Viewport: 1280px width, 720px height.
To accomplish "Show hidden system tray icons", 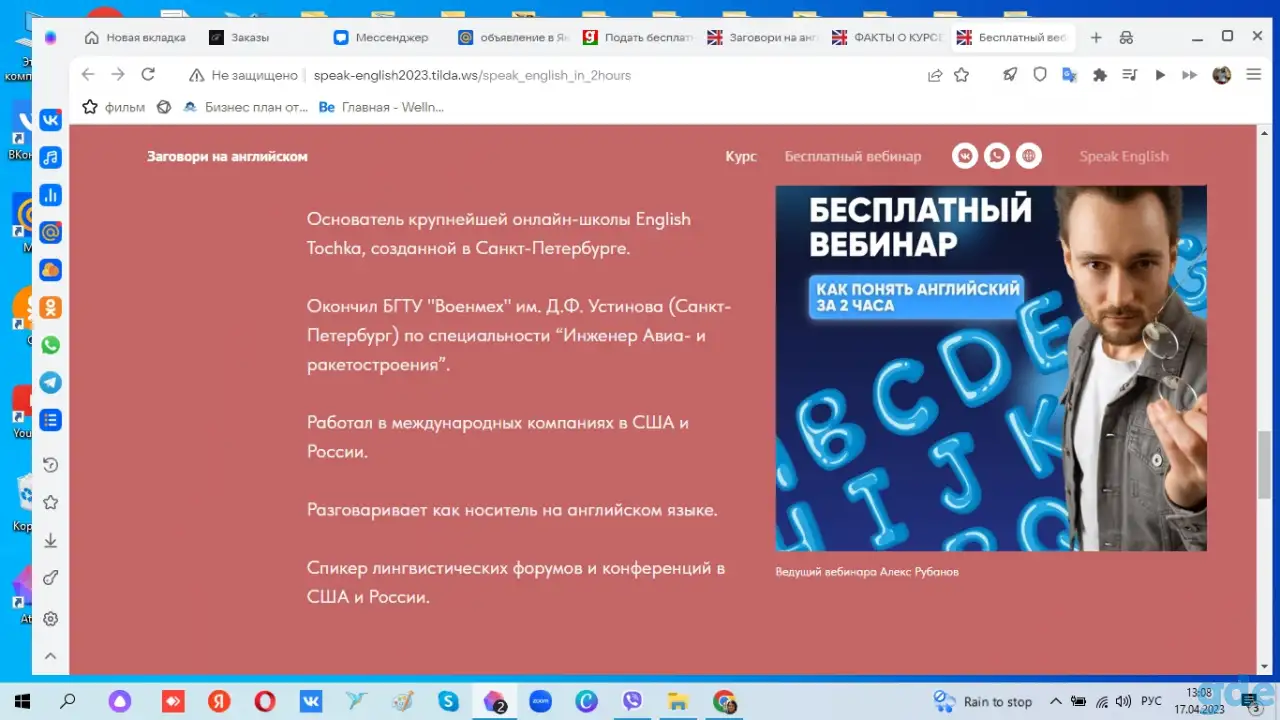I will (x=1055, y=701).
